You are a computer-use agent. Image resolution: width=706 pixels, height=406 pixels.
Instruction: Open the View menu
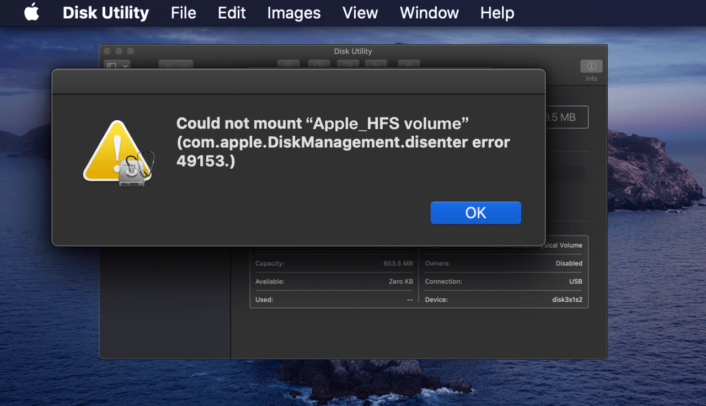360,13
